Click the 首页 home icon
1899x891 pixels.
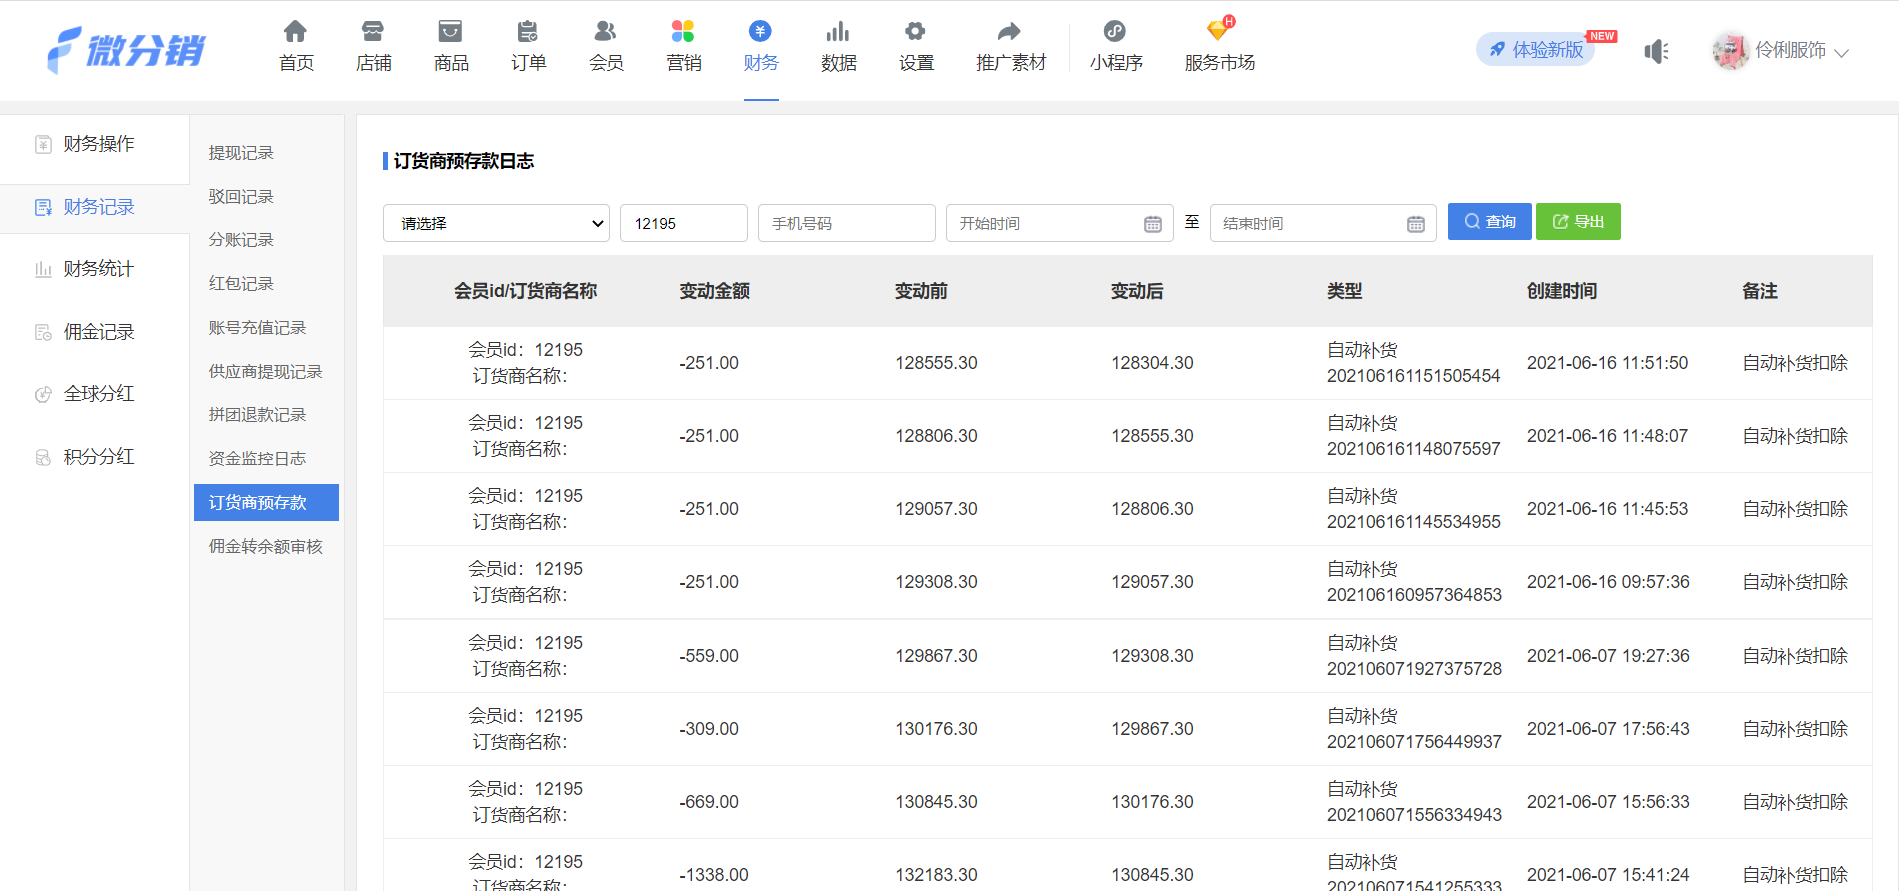click(x=295, y=32)
